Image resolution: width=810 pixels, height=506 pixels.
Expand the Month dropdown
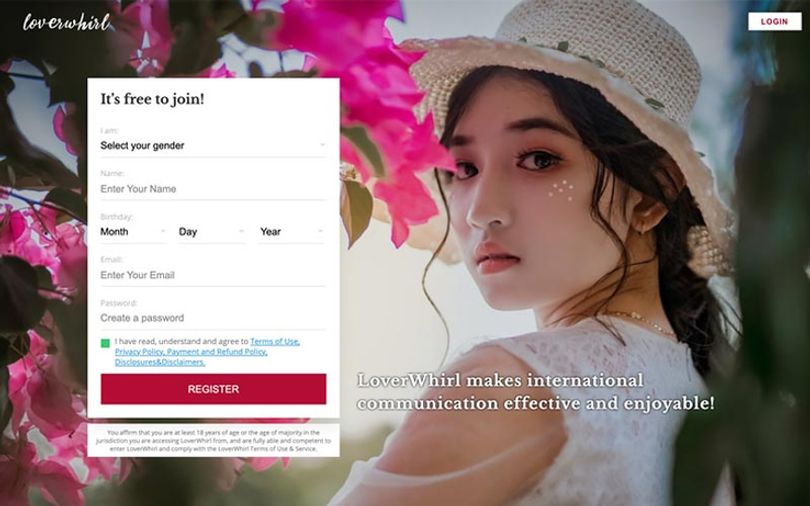tap(133, 232)
